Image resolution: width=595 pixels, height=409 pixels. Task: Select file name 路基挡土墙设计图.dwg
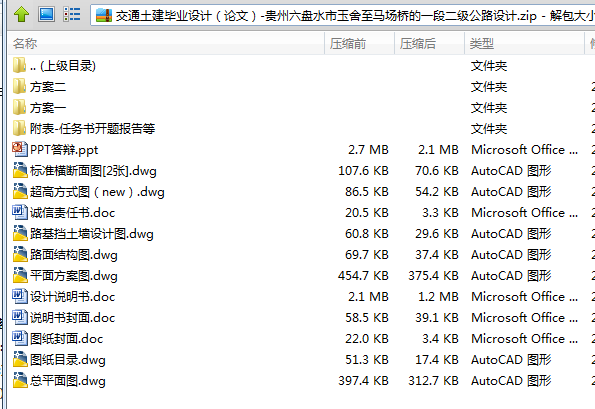92,234
